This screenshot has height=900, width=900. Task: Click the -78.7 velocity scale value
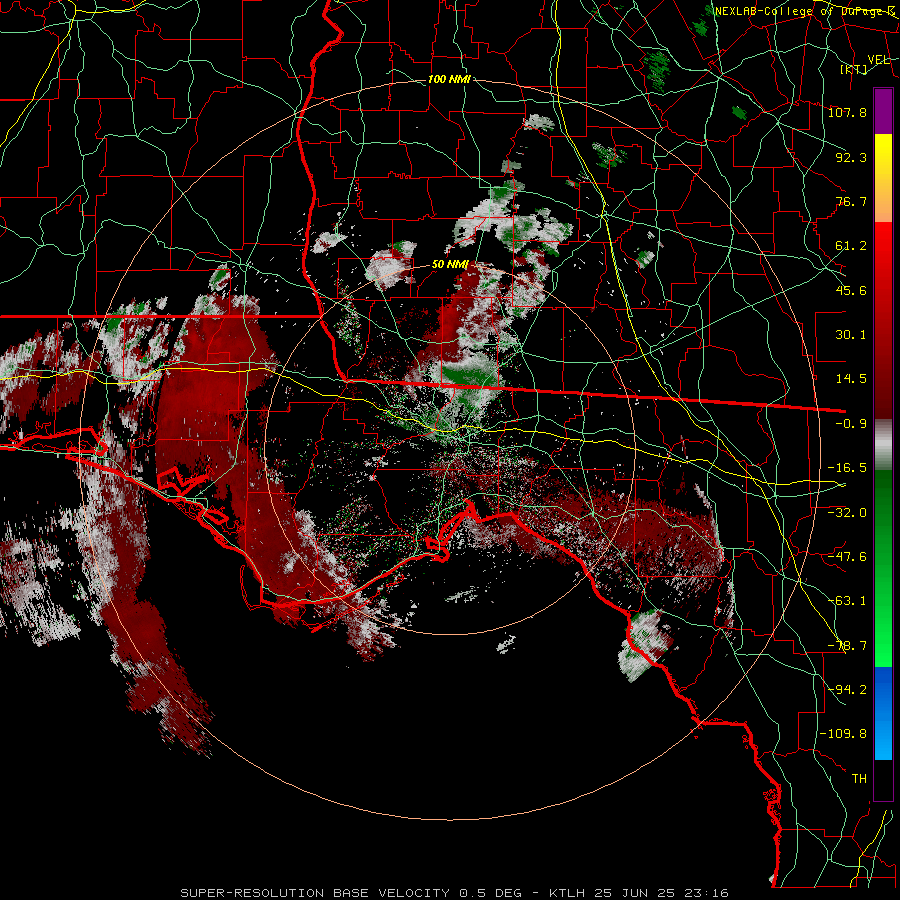[847, 646]
